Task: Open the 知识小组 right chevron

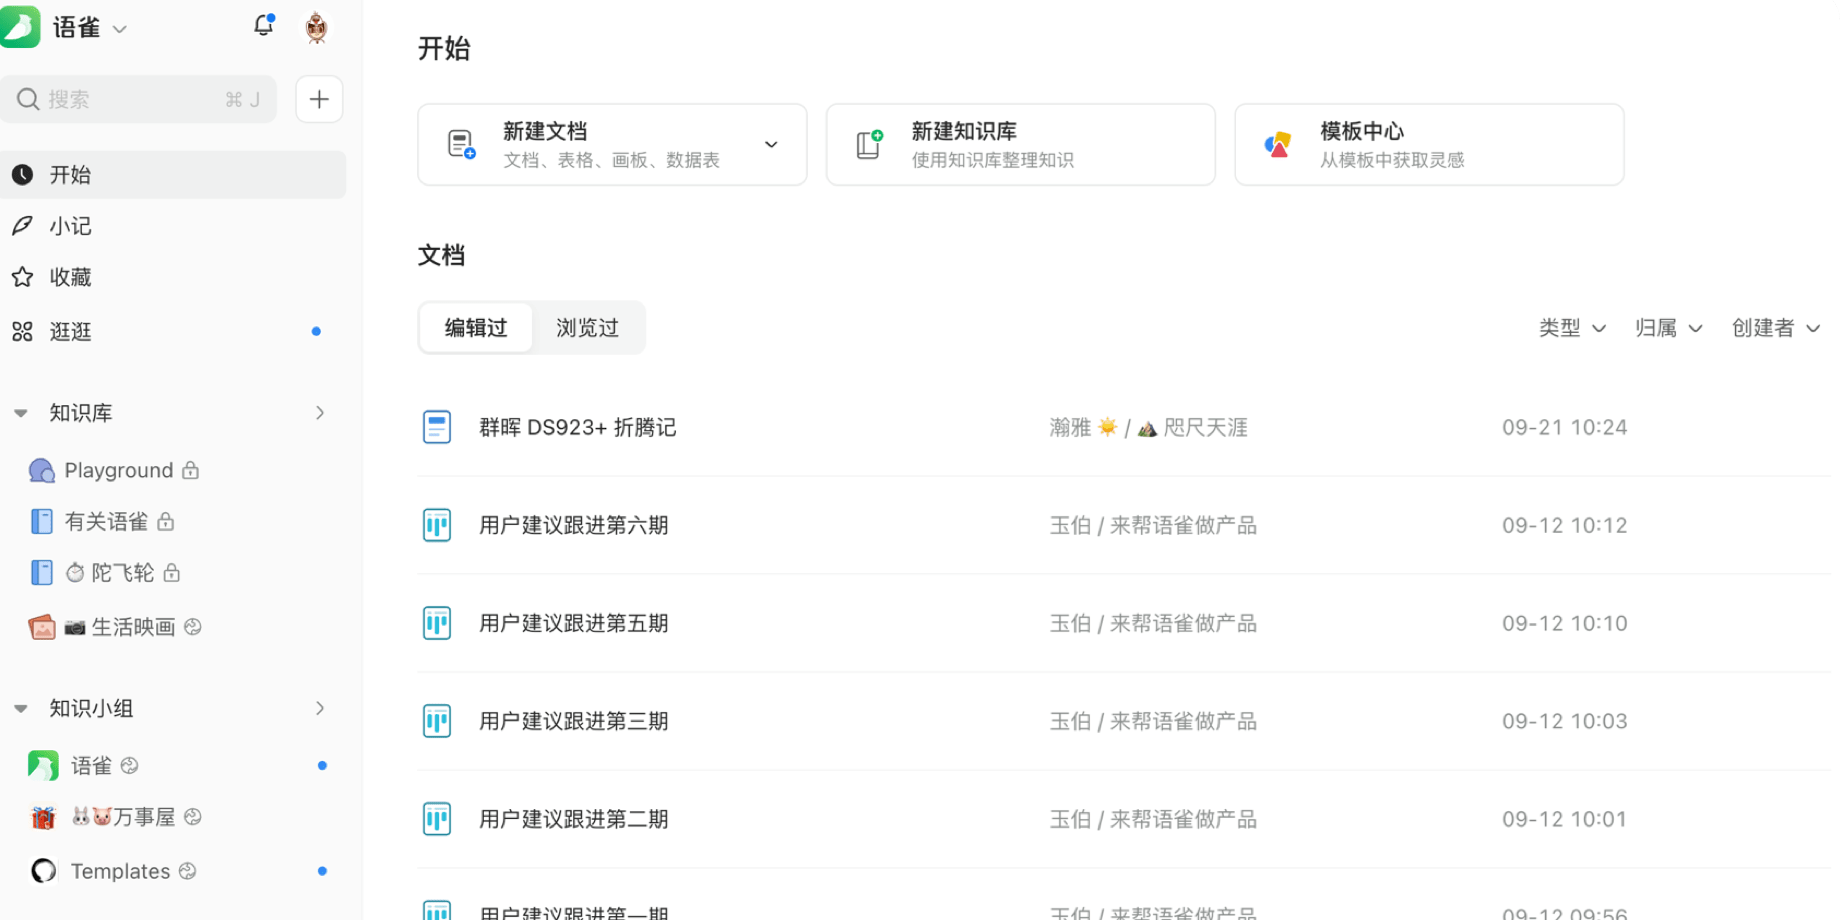Action: click(320, 708)
